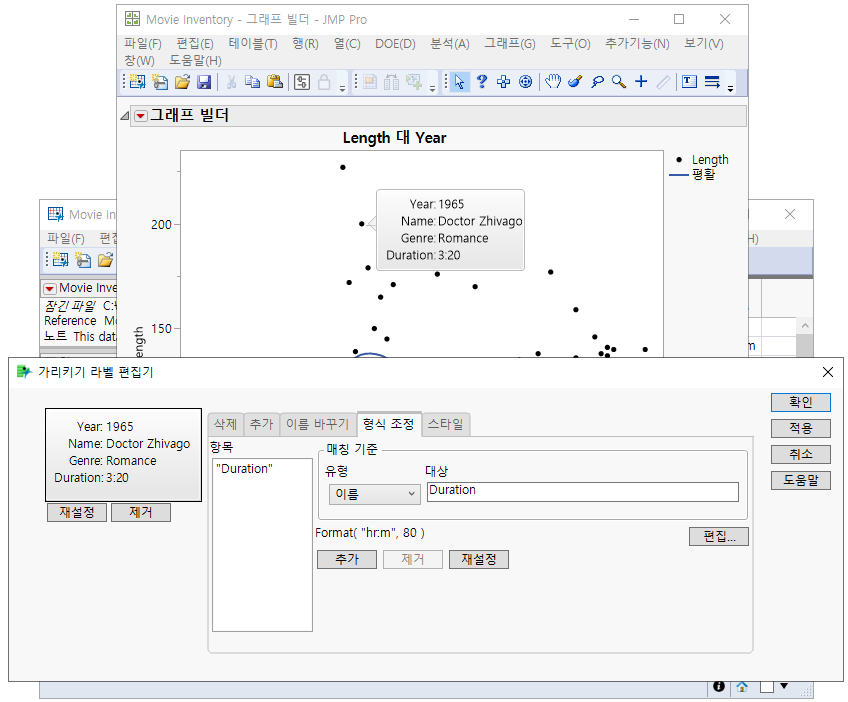Select the Text annotation tool
The height and width of the screenshot is (702, 848).
(689, 82)
